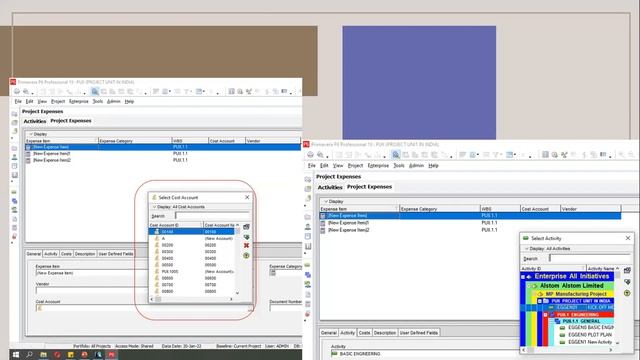Click the print icon in left window toolbar
The image size is (640, 360).
[17, 91]
